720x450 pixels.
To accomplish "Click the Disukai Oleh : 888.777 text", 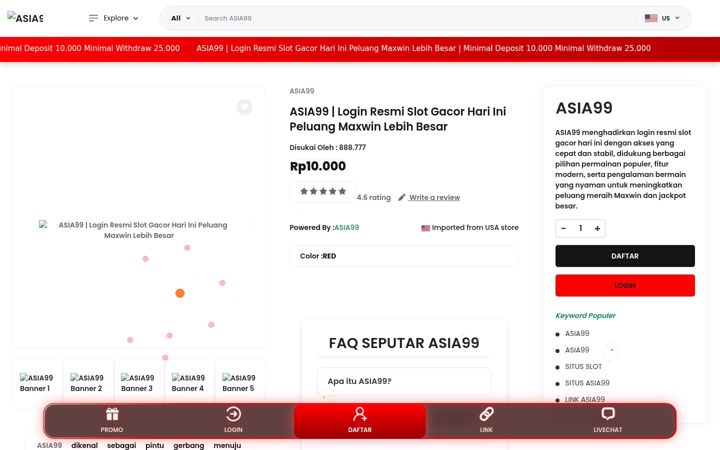I will tap(327, 147).
